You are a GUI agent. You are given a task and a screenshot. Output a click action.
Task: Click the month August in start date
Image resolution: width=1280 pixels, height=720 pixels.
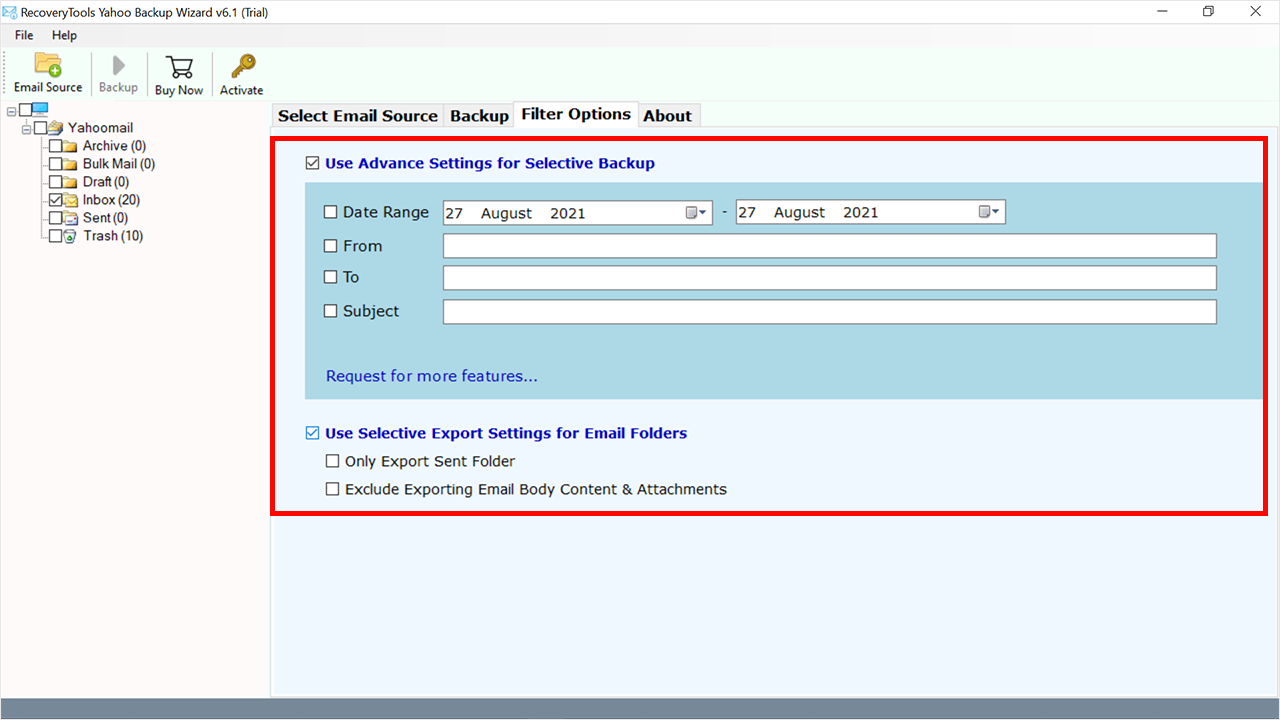tap(506, 213)
